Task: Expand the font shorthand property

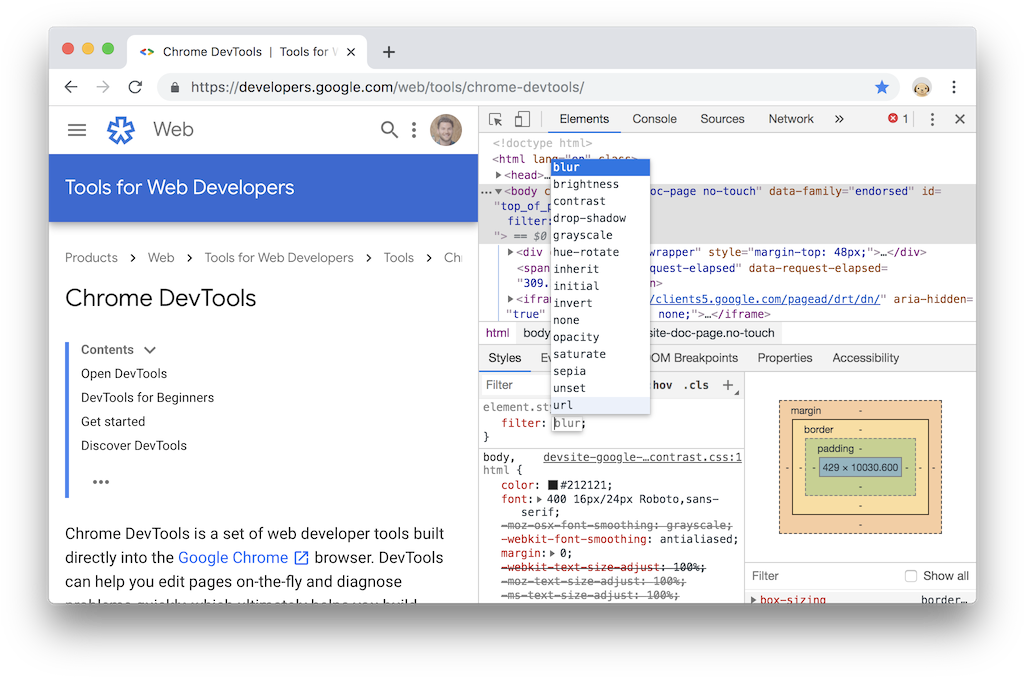Action: point(539,499)
